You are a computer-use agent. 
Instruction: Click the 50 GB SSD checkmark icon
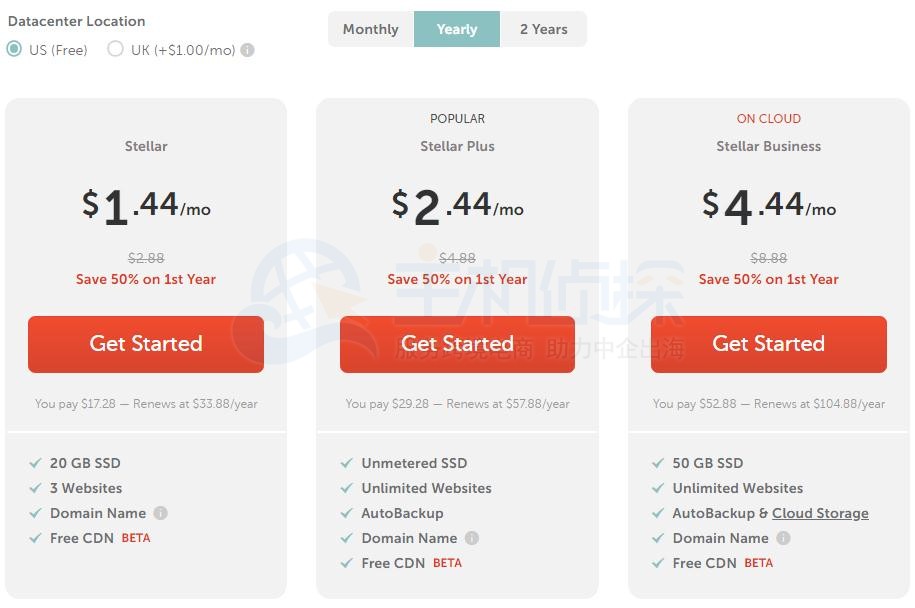click(x=658, y=463)
